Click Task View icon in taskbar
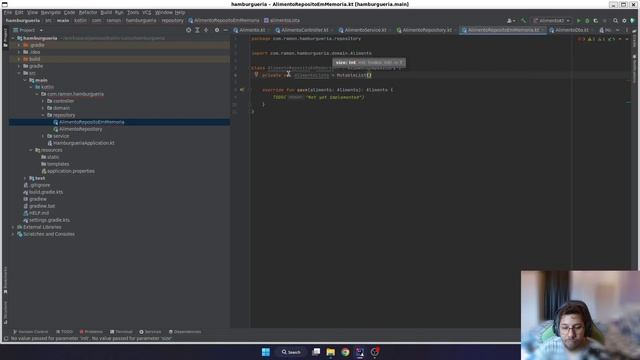Image resolution: width=640 pixels, height=360 pixels. [316, 352]
